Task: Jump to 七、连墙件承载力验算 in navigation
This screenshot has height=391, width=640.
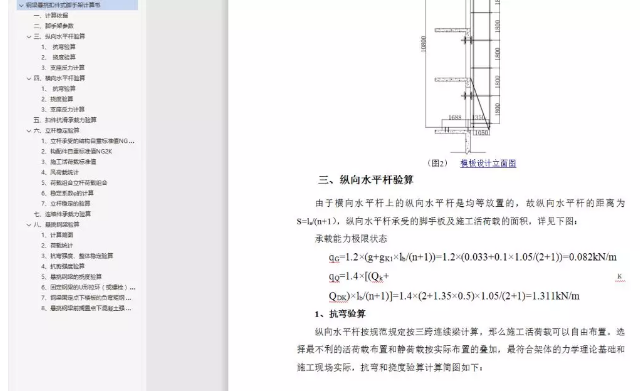Action: [x=62, y=214]
